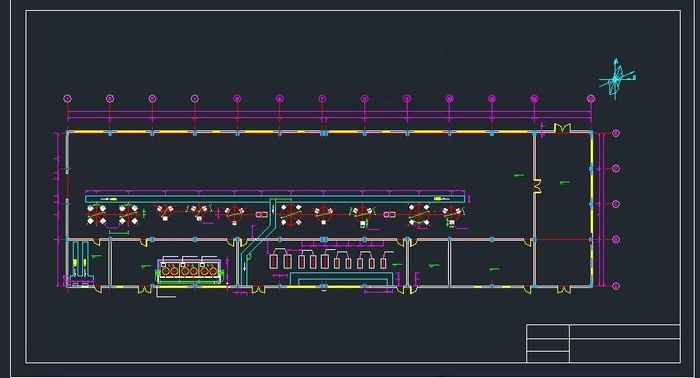Click the yellow double door on the top wall

562,128
